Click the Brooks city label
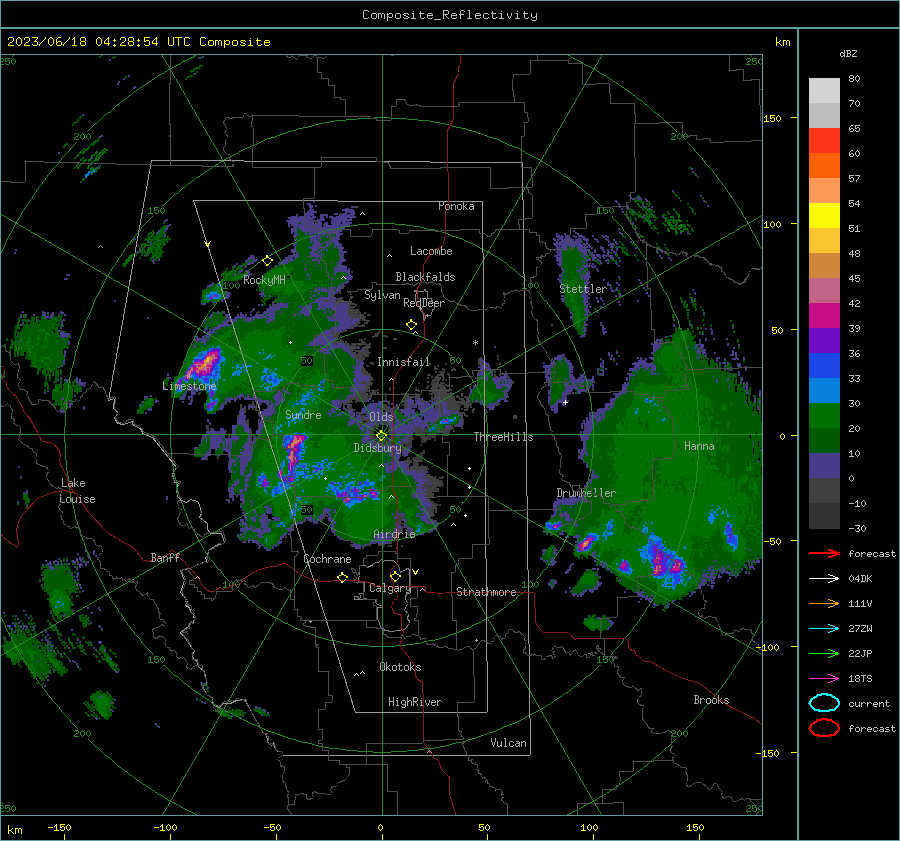The height and width of the screenshot is (841, 900). [x=711, y=700]
